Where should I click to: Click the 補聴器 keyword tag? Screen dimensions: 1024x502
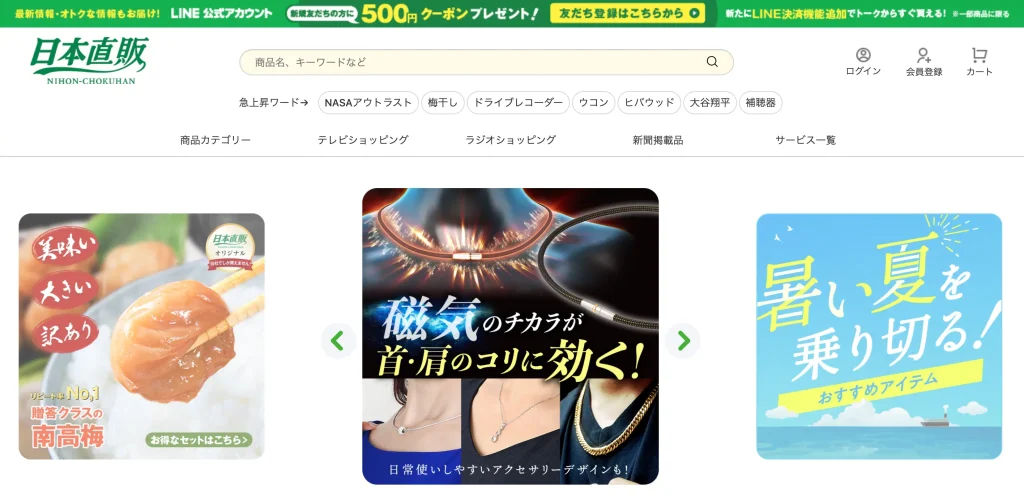tap(760, 102)
